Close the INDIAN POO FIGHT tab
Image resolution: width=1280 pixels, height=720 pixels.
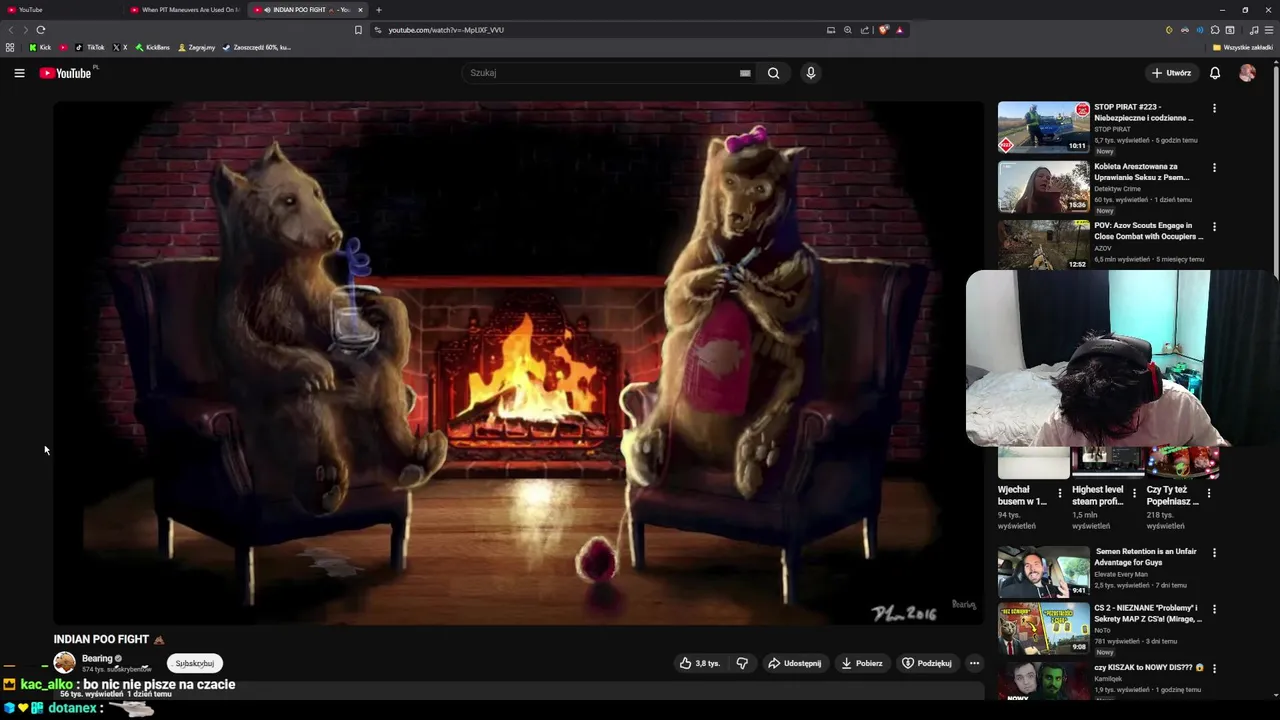tap(360, 10)
